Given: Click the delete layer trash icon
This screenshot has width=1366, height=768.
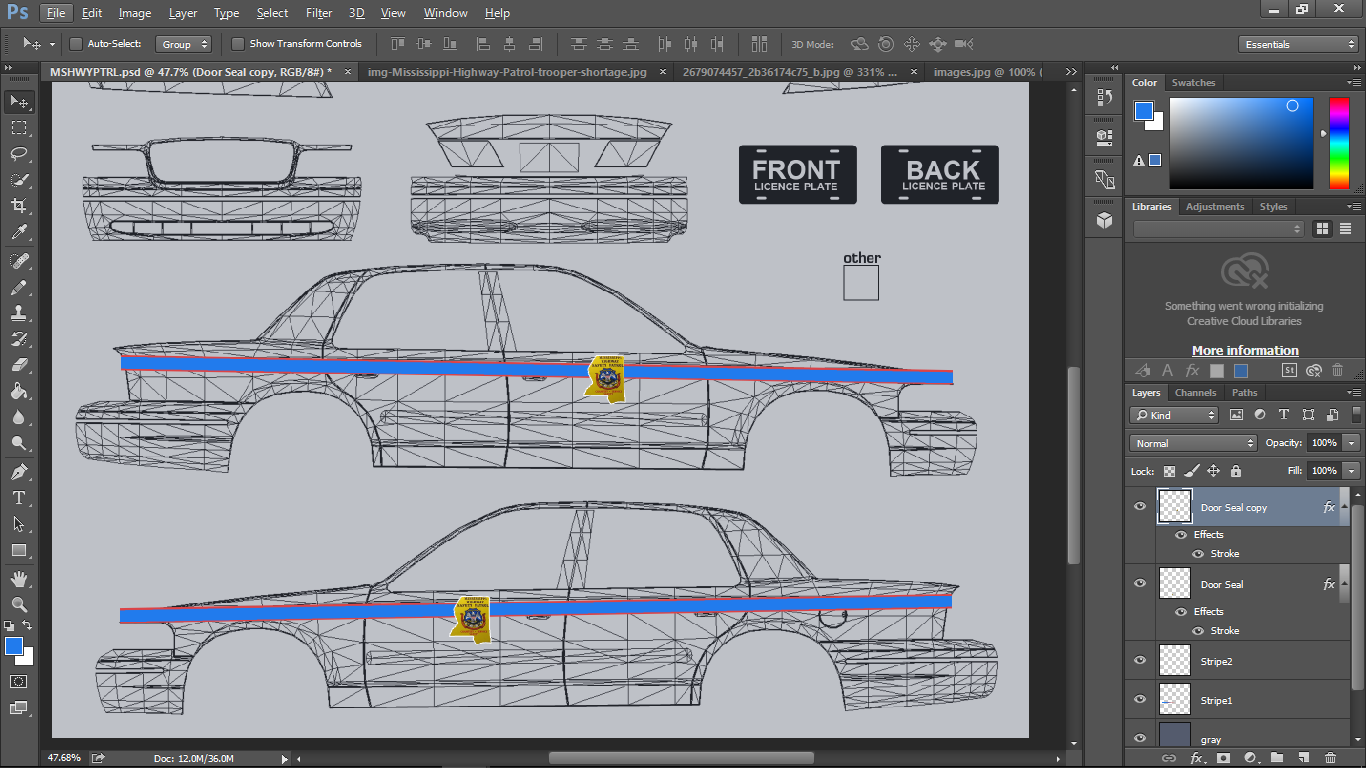Looking at the screenshot, I should (1330, 758).
